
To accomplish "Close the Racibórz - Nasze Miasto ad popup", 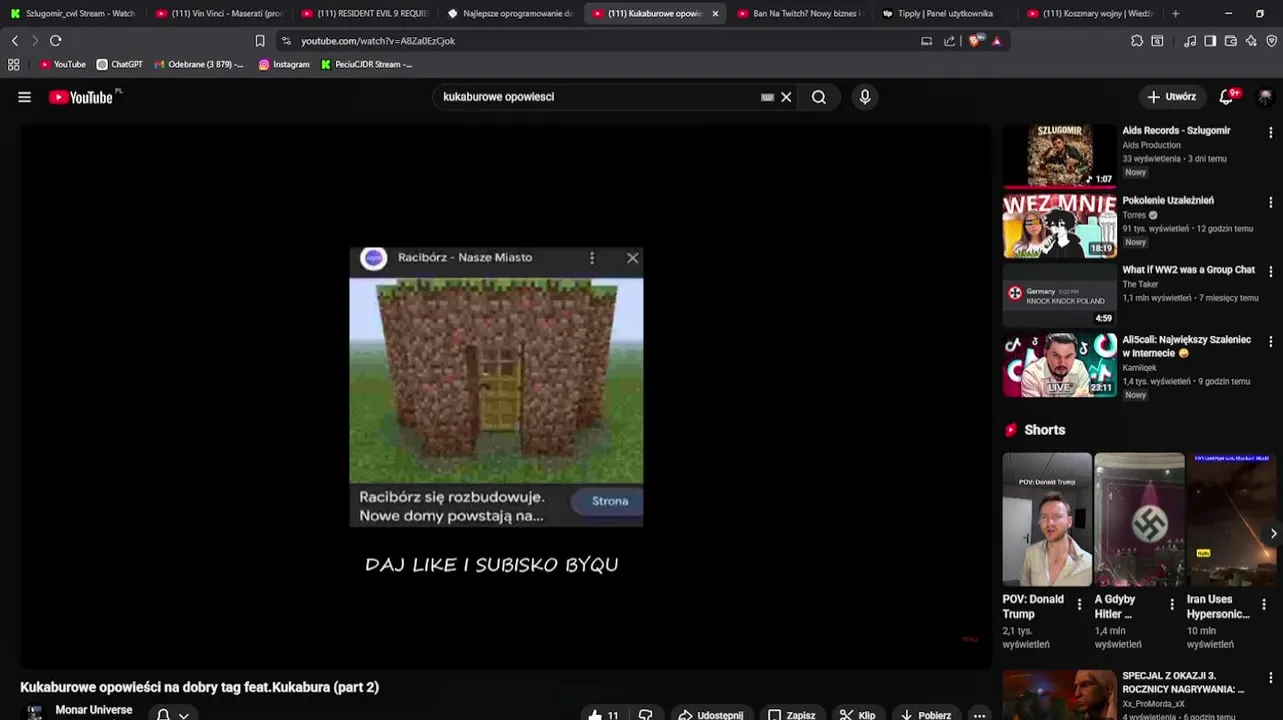I will [x=632, y=258].
